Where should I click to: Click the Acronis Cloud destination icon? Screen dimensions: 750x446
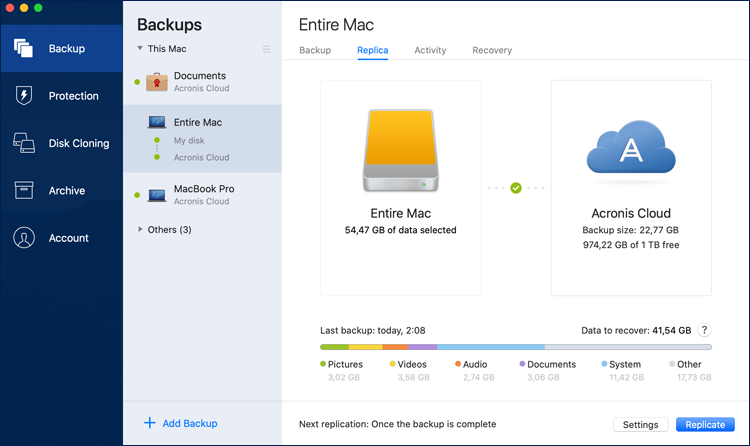[x=631, y=146]
